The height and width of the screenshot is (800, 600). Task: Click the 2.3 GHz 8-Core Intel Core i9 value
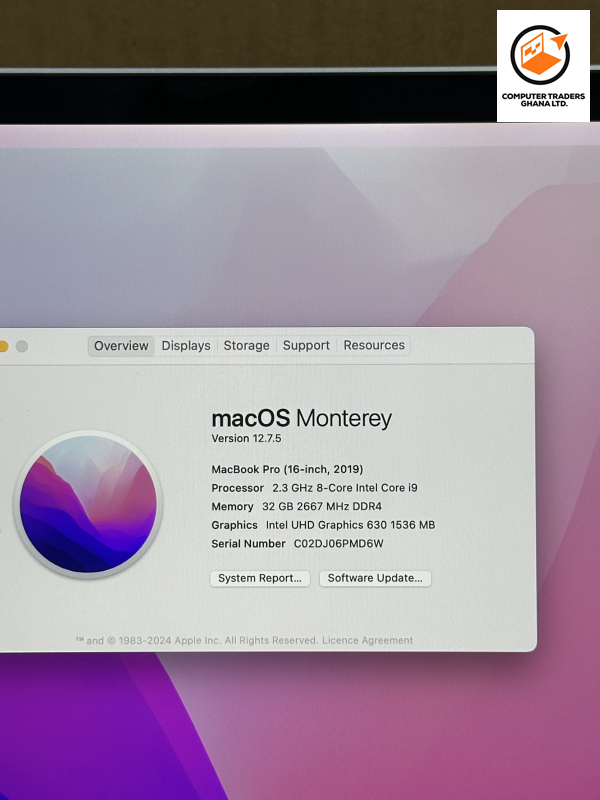(x=345, y=488)
